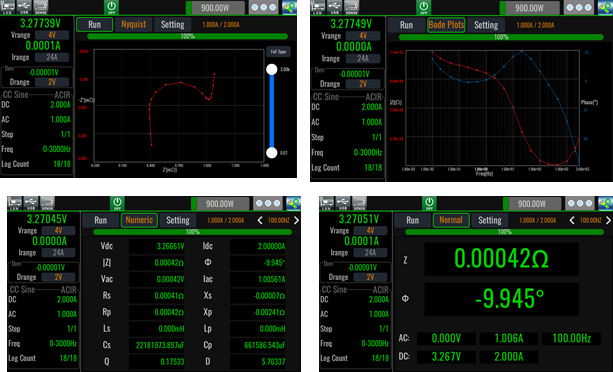
Task: Open the Vrange 4V selector in the Numeric screen
Action: (58, 230)
